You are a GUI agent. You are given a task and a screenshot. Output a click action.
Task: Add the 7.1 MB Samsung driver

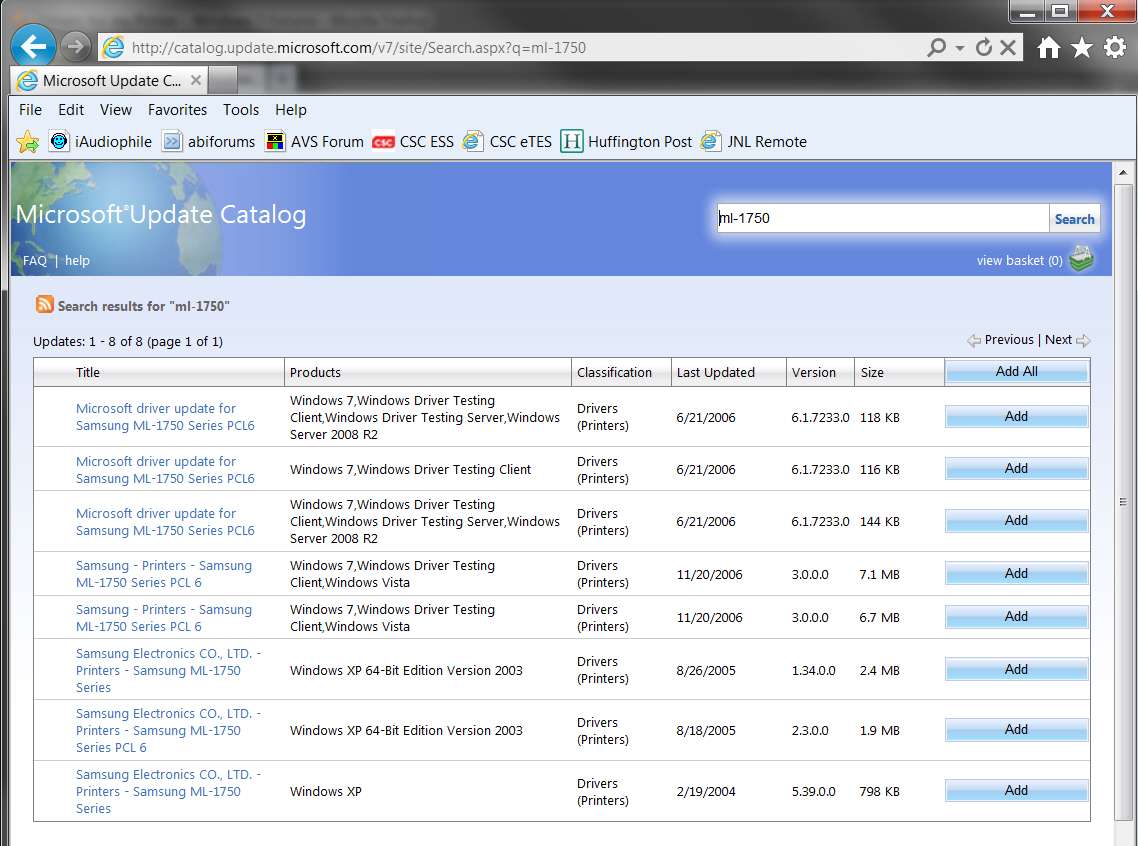[x=1016, y=573]
